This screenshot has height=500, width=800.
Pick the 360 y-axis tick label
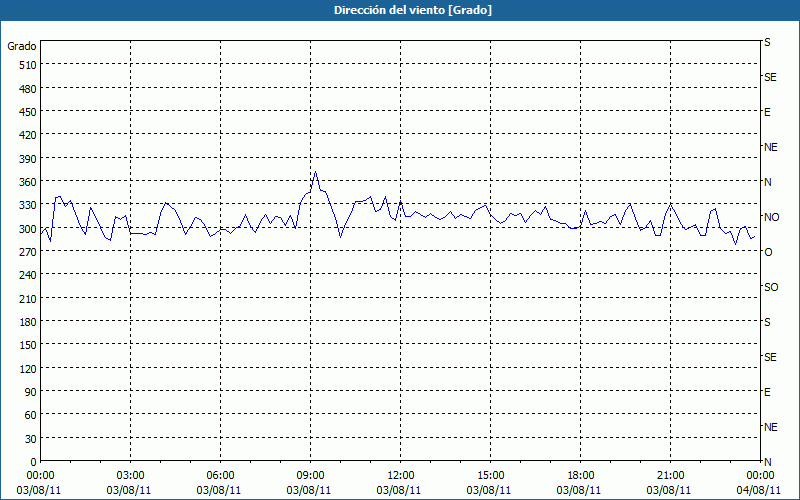pos(28,182)
